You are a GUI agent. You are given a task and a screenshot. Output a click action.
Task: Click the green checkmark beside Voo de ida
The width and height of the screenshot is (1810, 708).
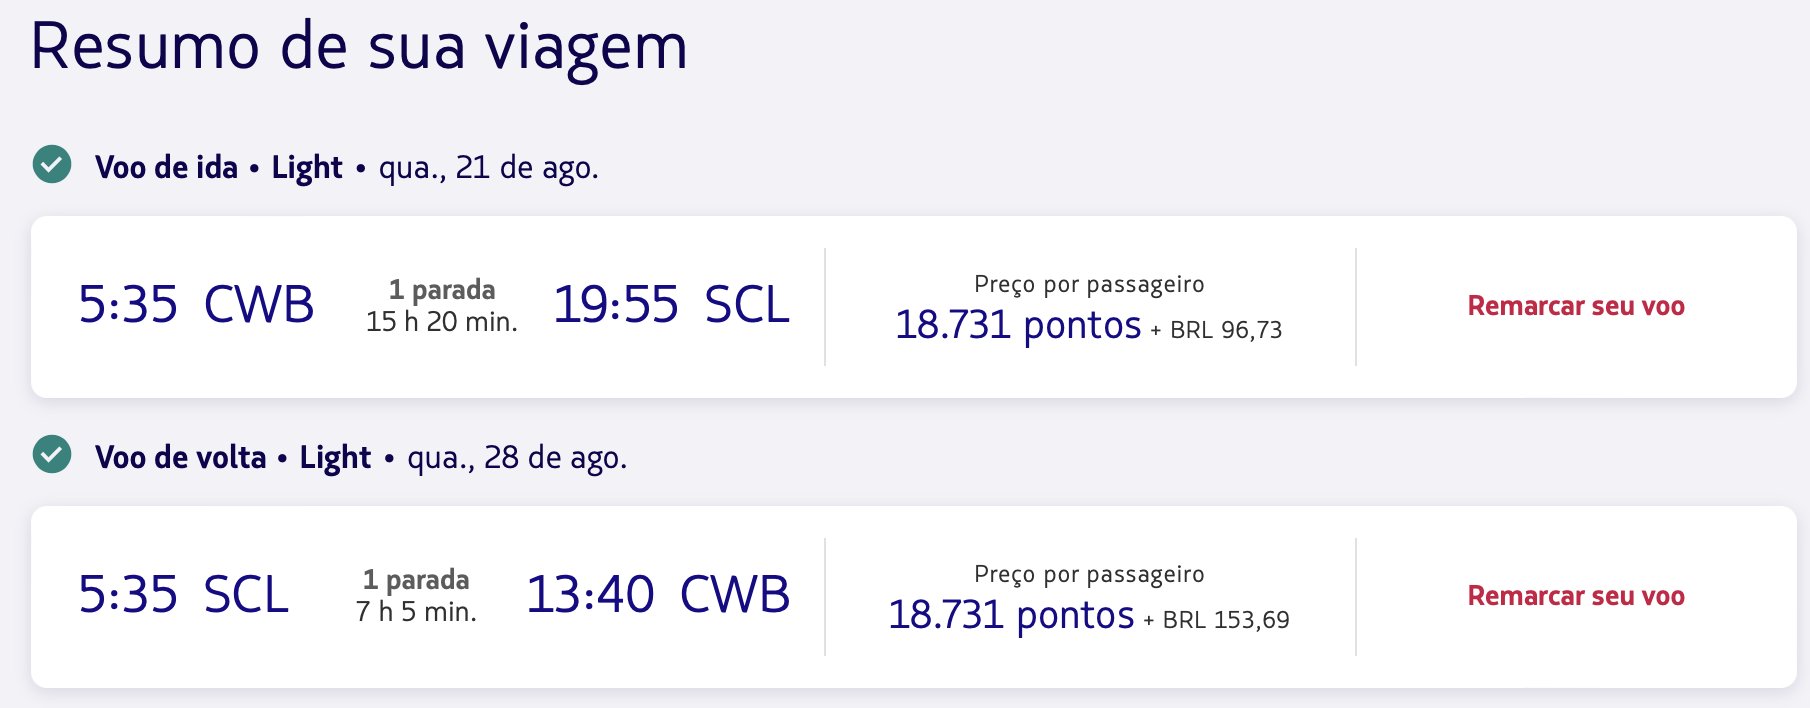pos(52,164)
